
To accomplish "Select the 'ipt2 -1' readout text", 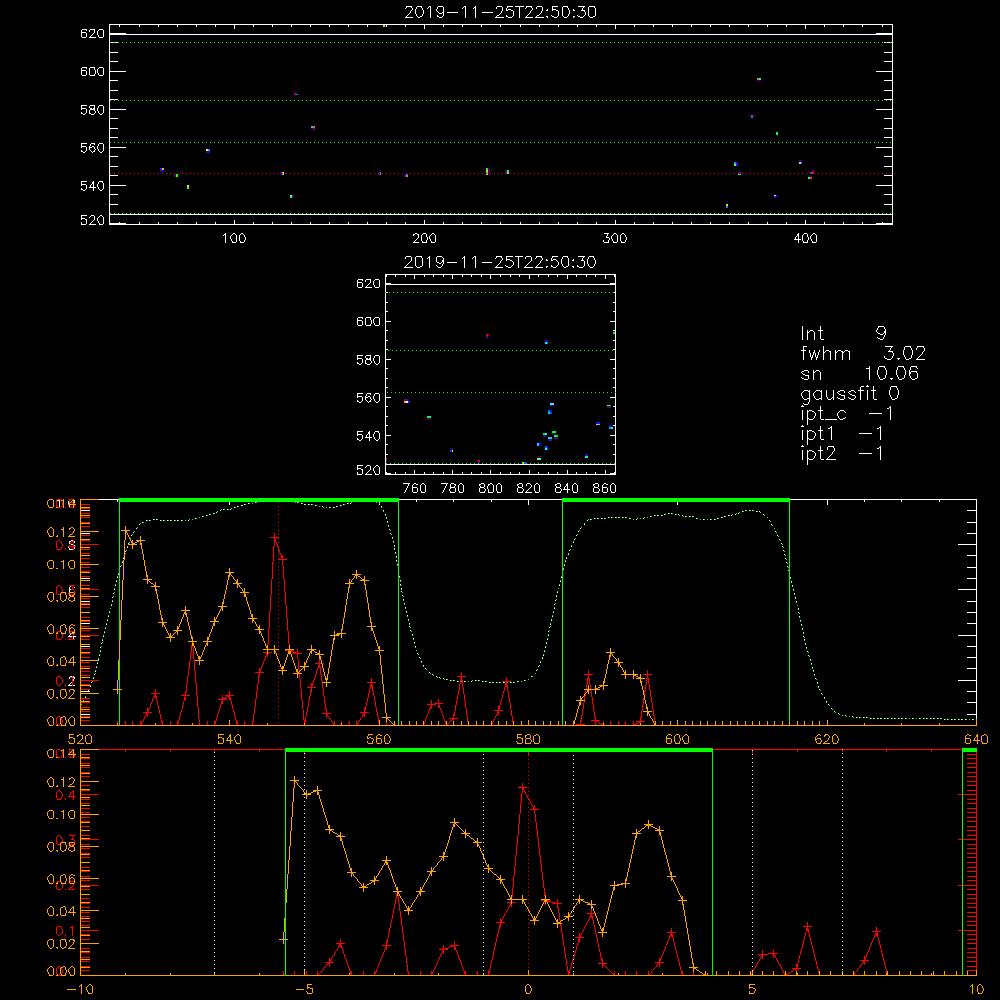I will coord(842,453).
